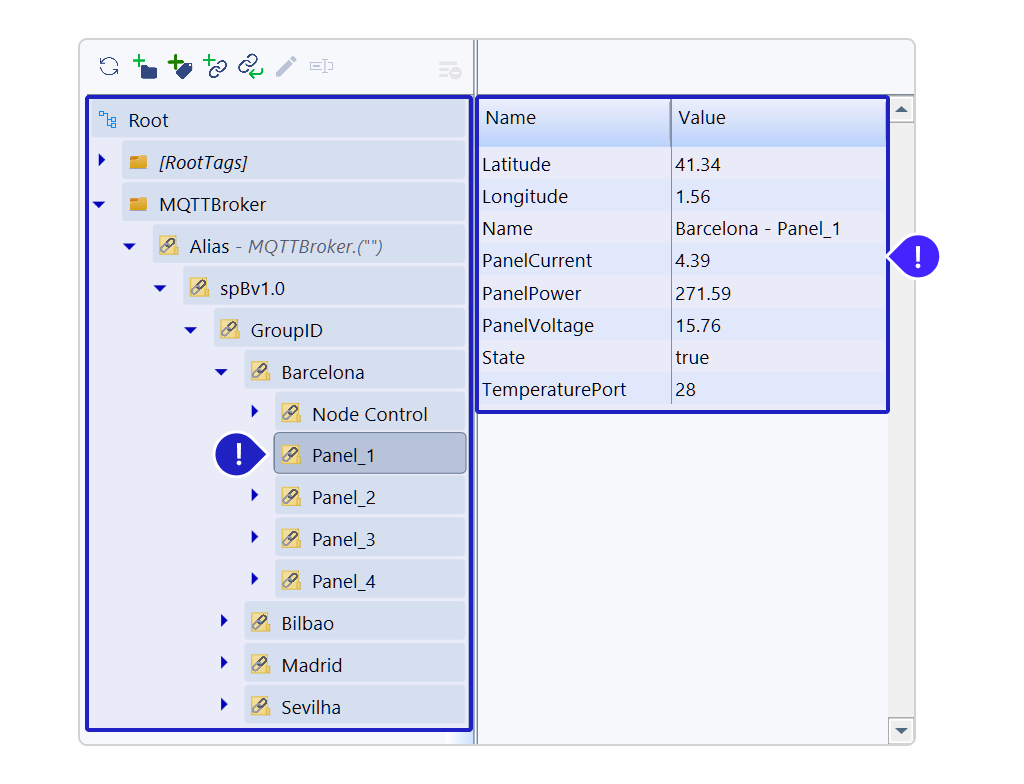Collapse the MQTTBroker node
1024x784 pixels.
pyautogui.click(x=99, y=204)
